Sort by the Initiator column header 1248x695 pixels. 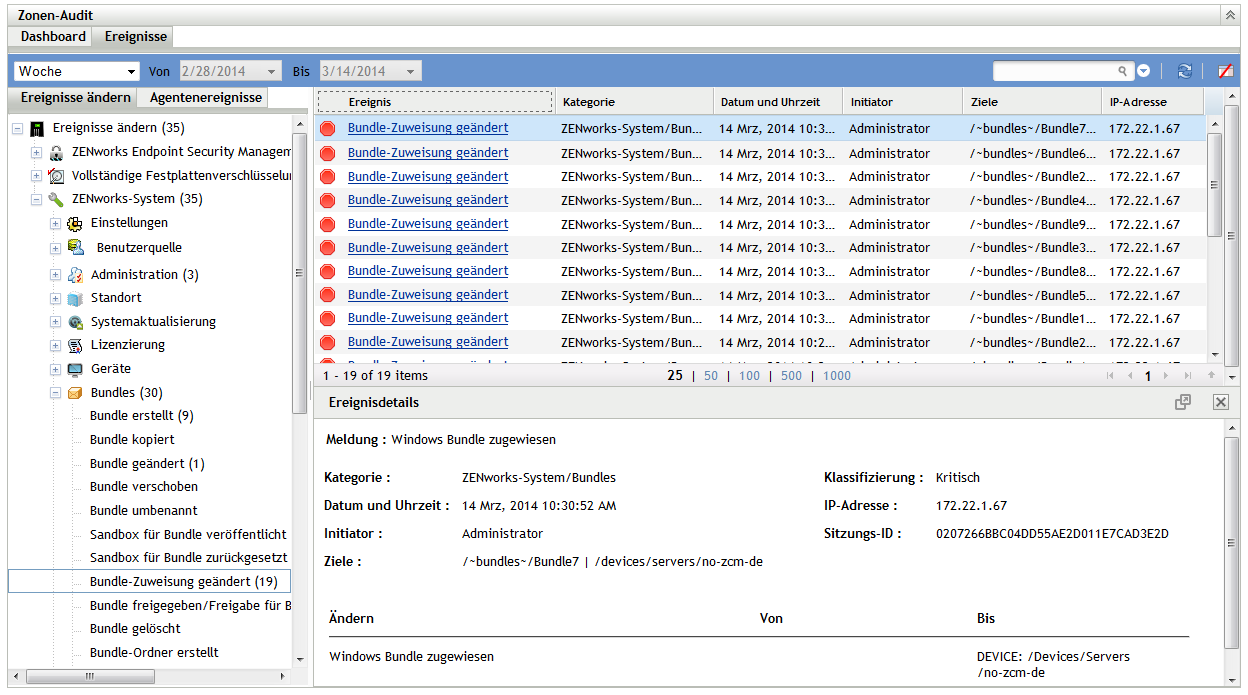pos(902,102)
